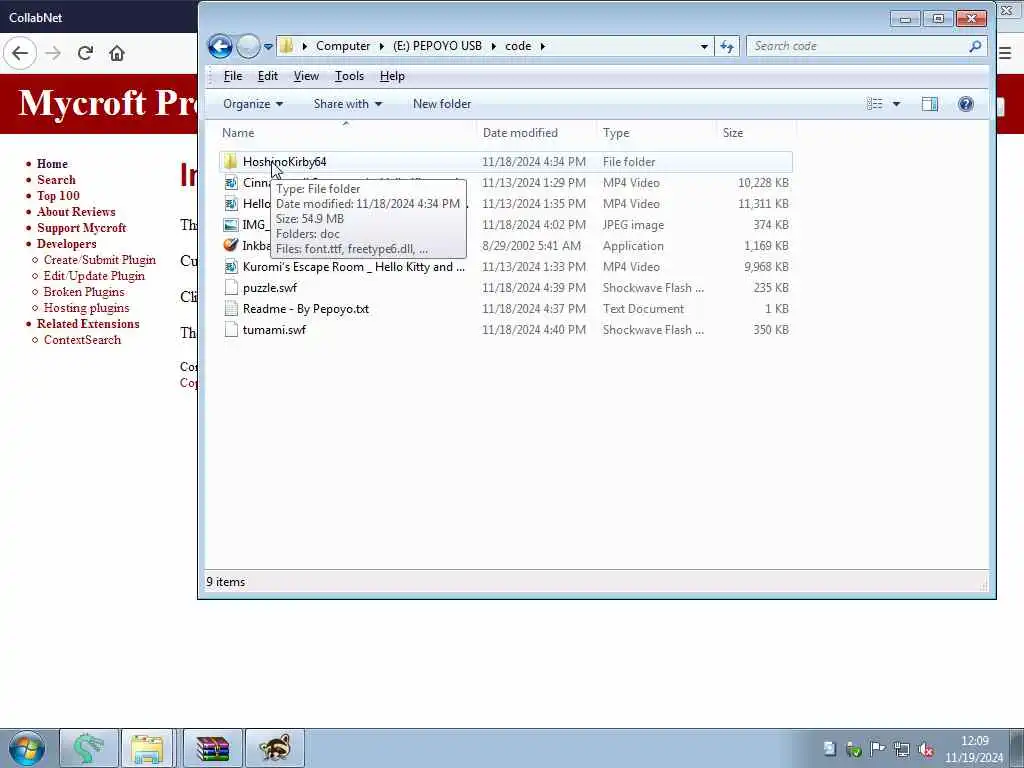Viewport: 1024px width, 768px height.
Task: Open the Tools menu
Action: pyautogui.click(x=349, y=76)
